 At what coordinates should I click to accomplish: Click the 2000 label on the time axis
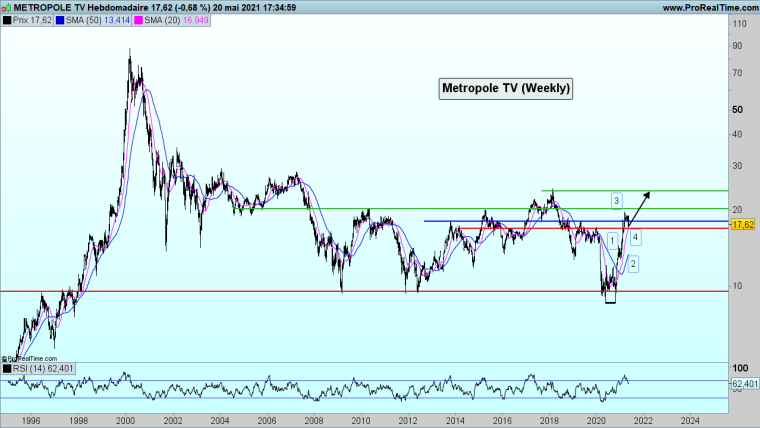coord(126,421)
